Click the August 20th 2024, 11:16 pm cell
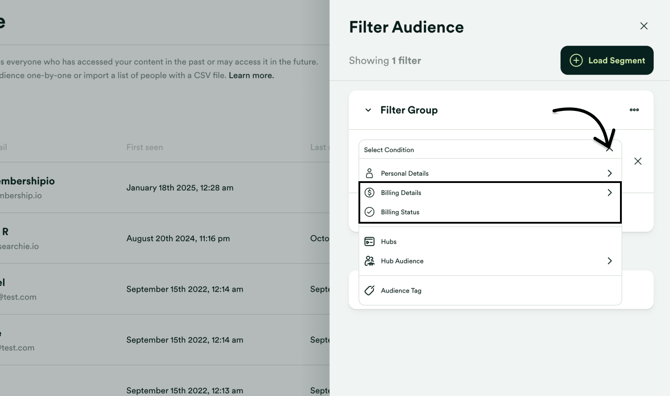The height and width of the screenshot is (396, 670). (x=178, y=238)
